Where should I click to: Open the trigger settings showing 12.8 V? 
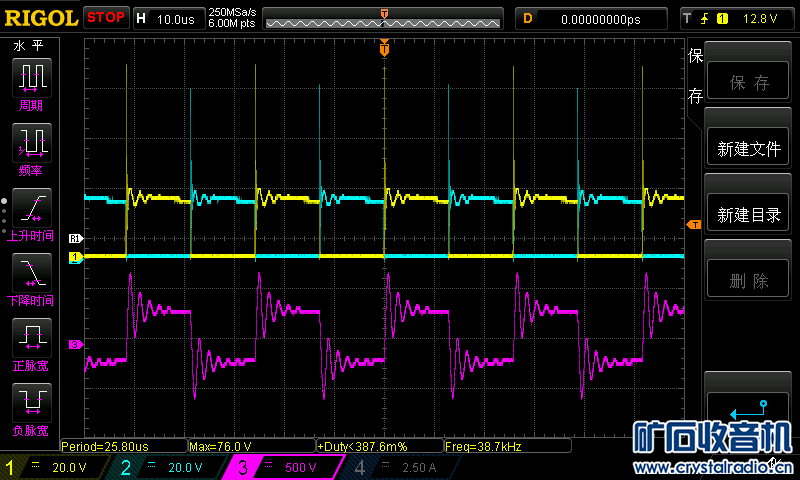[737, 19]
